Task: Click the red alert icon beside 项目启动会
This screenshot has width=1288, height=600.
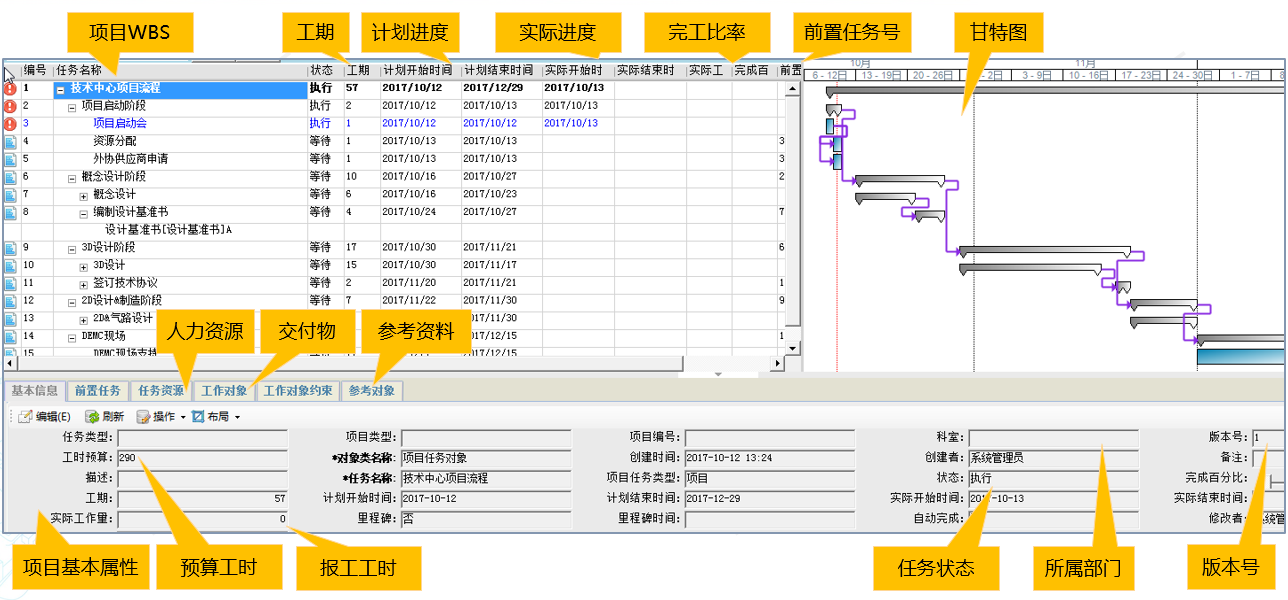Action: coord(10,124)
